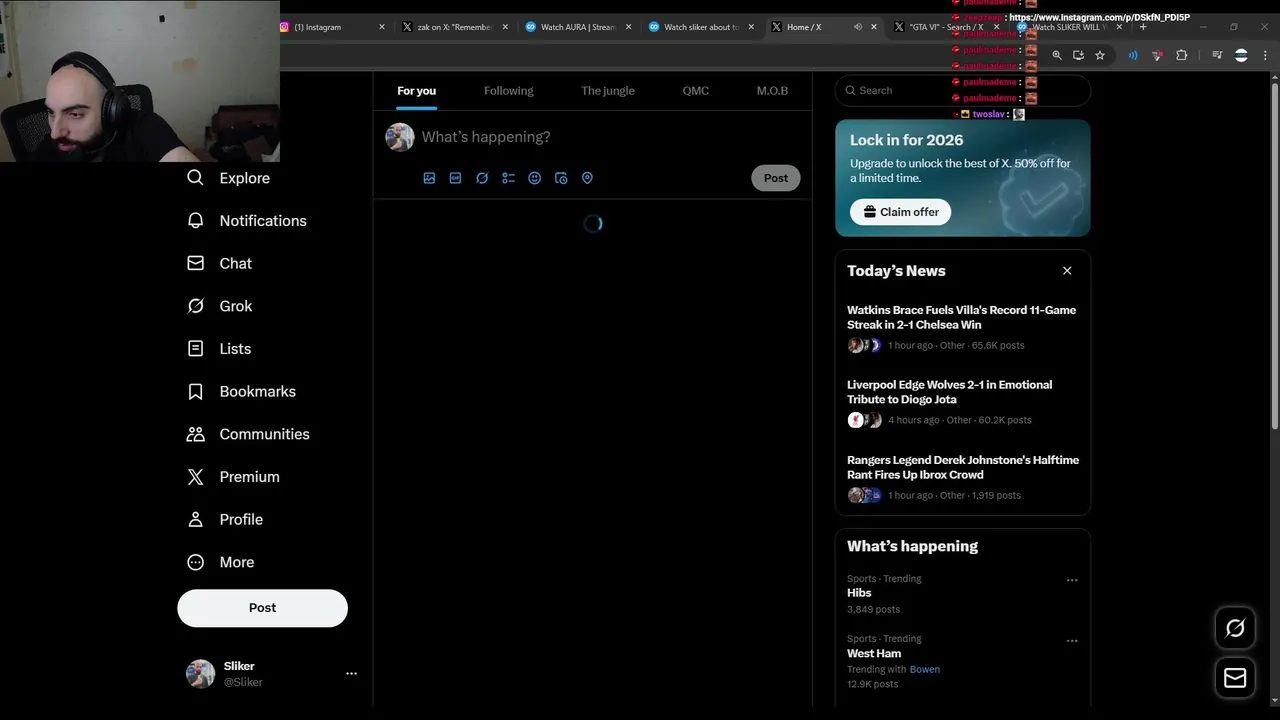Open Notifications in the sidebar
This screenshot has width=1280, height=720.
[246, 221]
